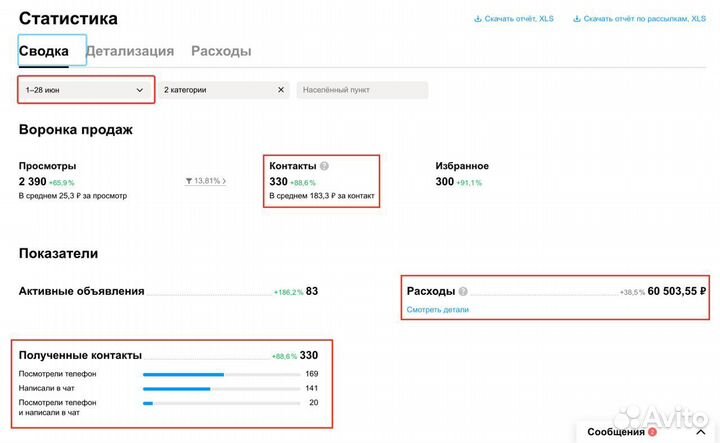Switch to the Детализация tab
Image resolution: width=720 pixels, height=443 pixels.
[130, 51]
